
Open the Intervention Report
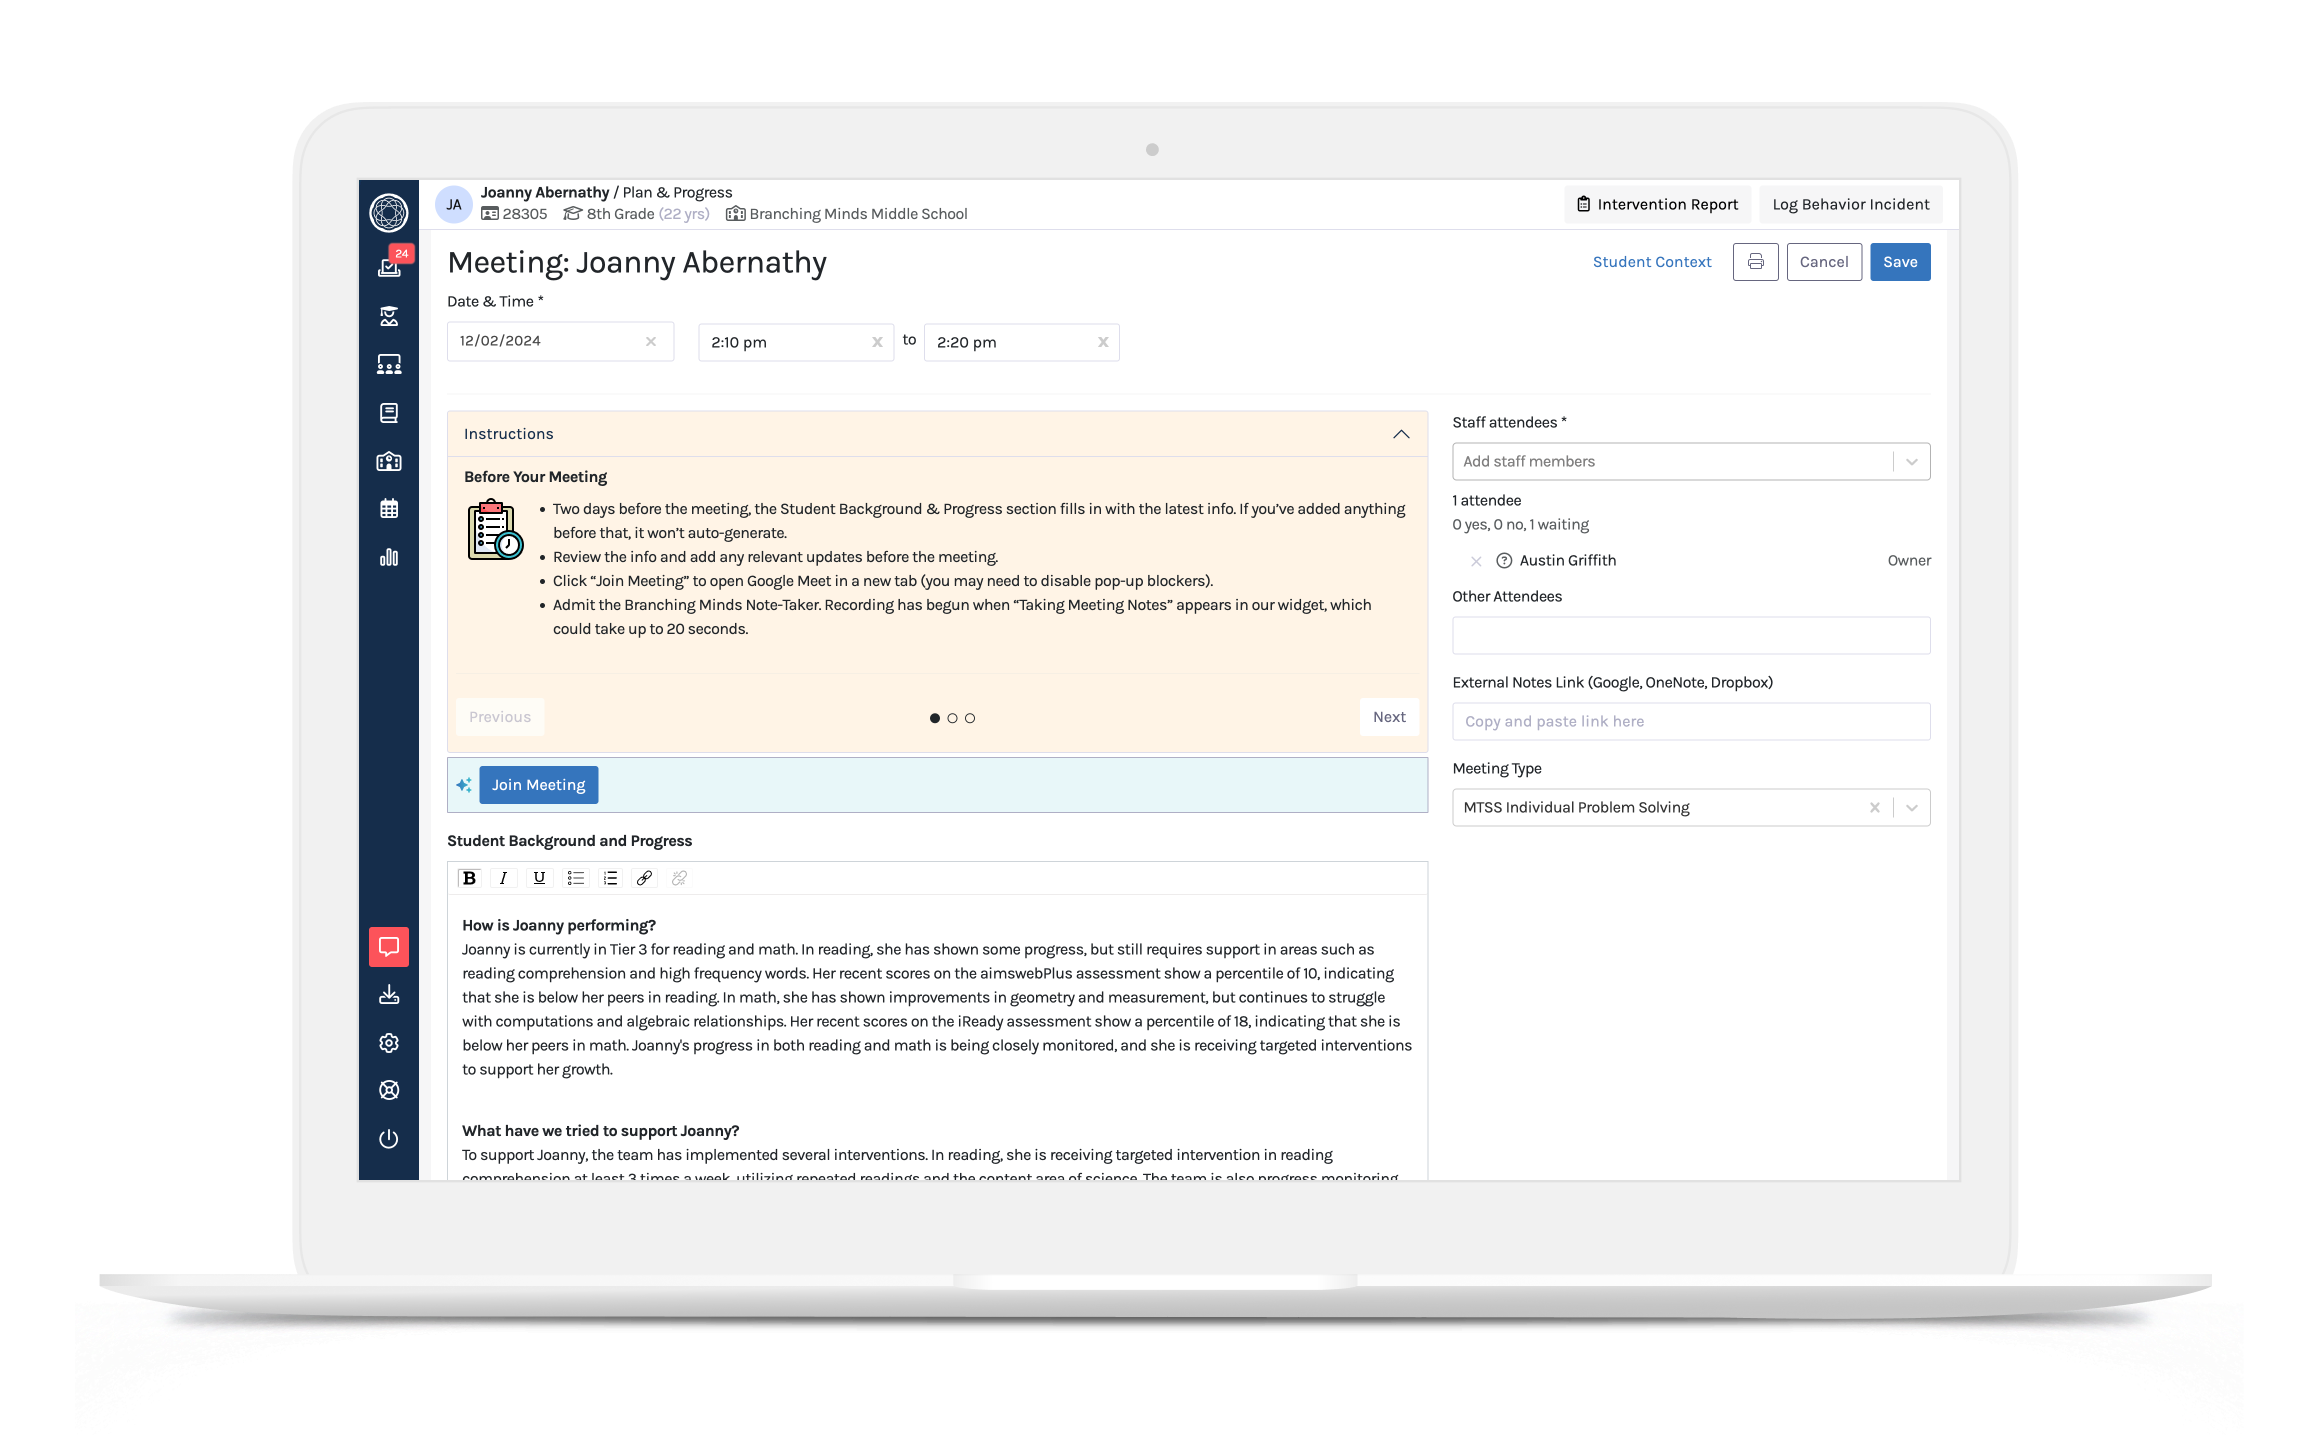point(1658,204)
